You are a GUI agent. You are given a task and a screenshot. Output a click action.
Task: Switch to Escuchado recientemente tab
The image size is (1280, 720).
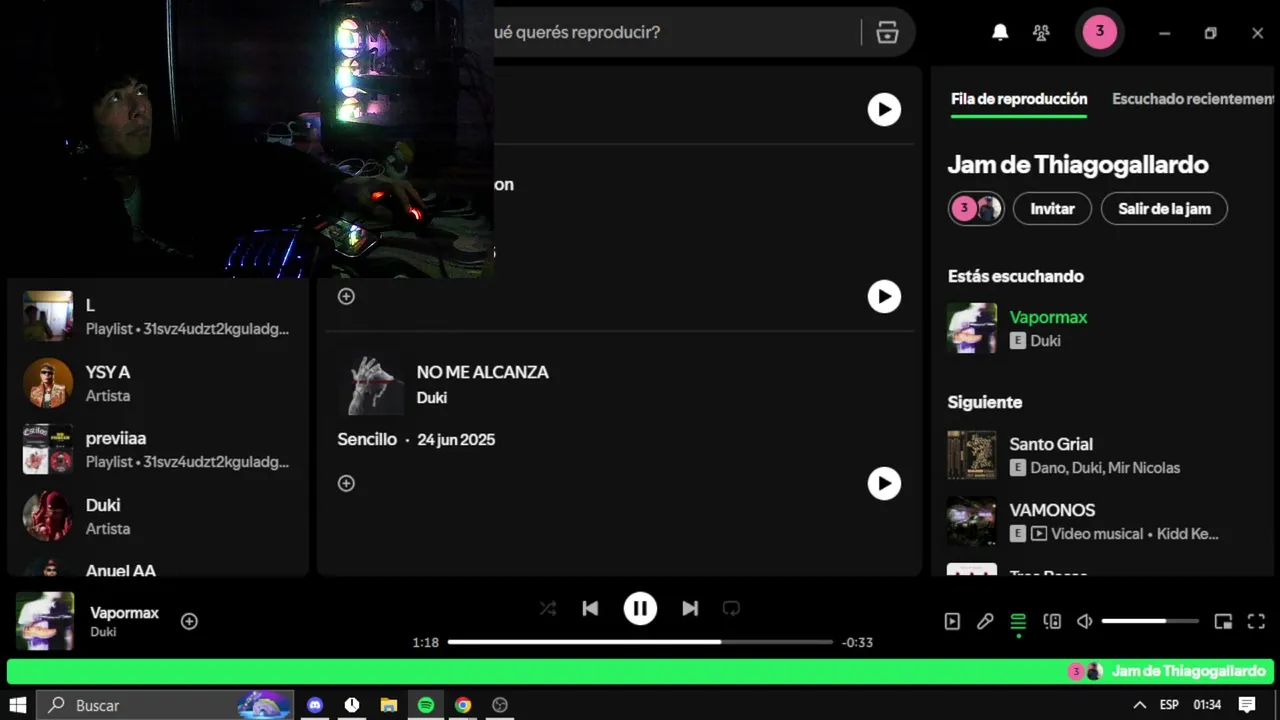1194,99
